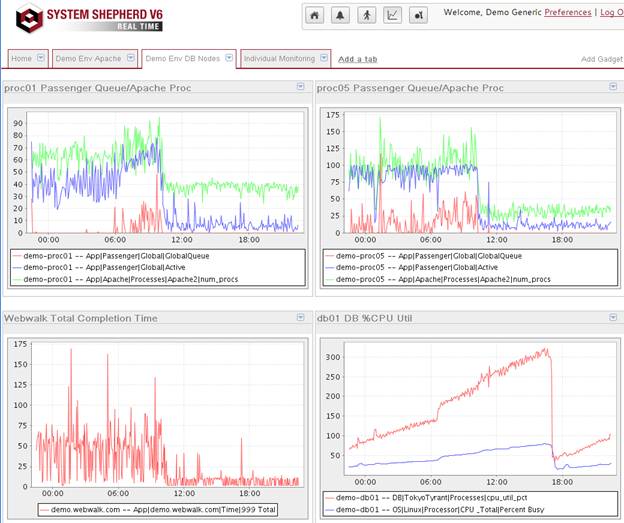Expand the proc05 Passenger Queue gadget menu
624x523 pixels.
613,86
